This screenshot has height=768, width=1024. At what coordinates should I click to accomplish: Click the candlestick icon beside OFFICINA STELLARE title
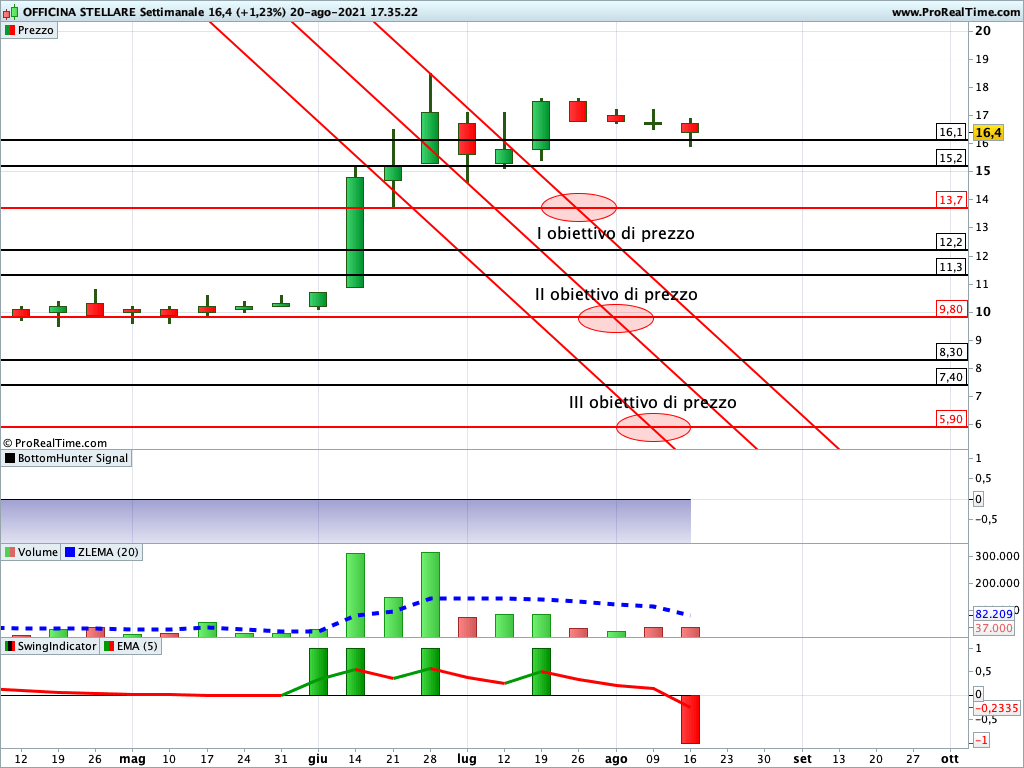click(x=11, y=12)
